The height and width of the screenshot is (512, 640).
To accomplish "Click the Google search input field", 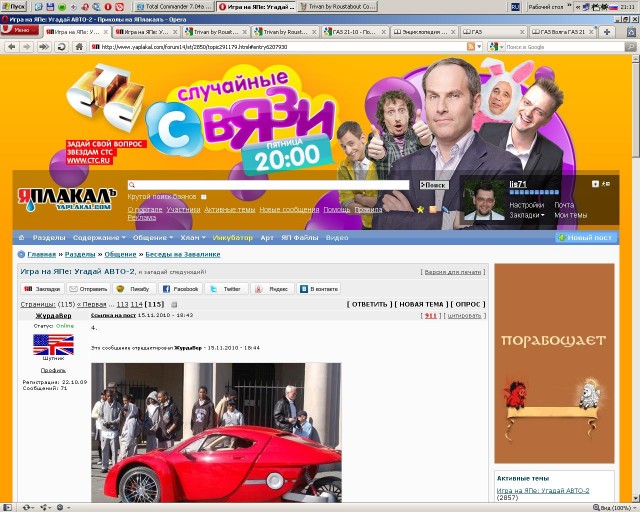I will pyautogui.click(x=564, y=47).
